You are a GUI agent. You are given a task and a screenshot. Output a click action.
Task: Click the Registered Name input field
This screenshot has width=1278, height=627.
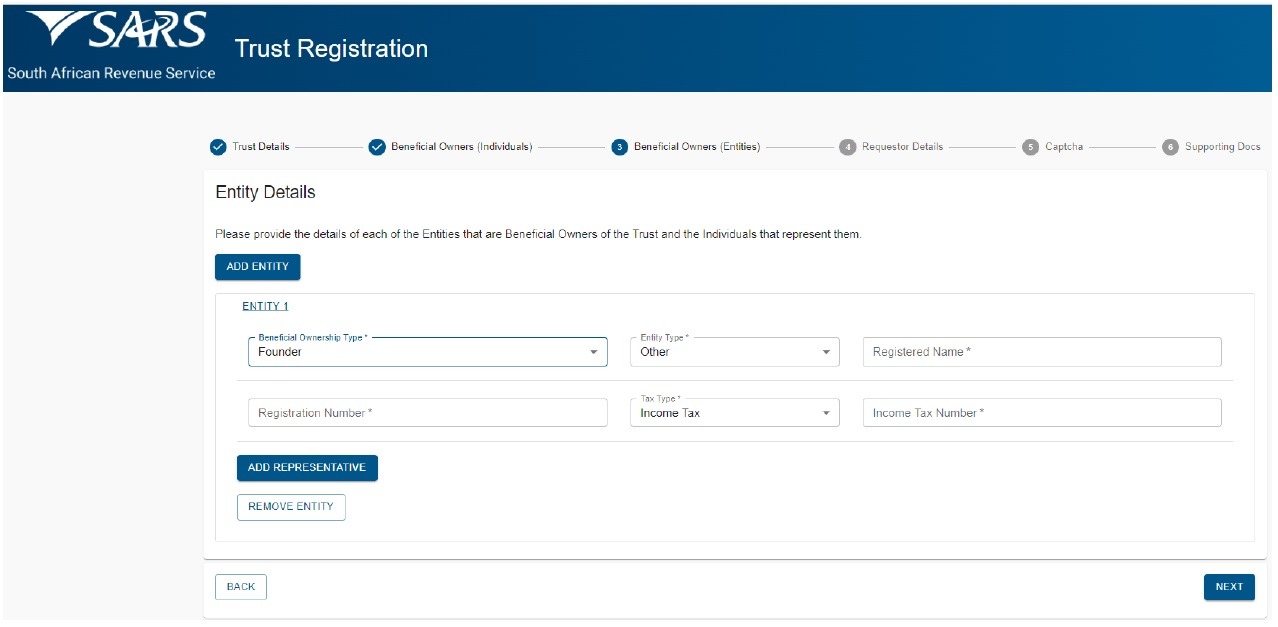(1041, 352)
